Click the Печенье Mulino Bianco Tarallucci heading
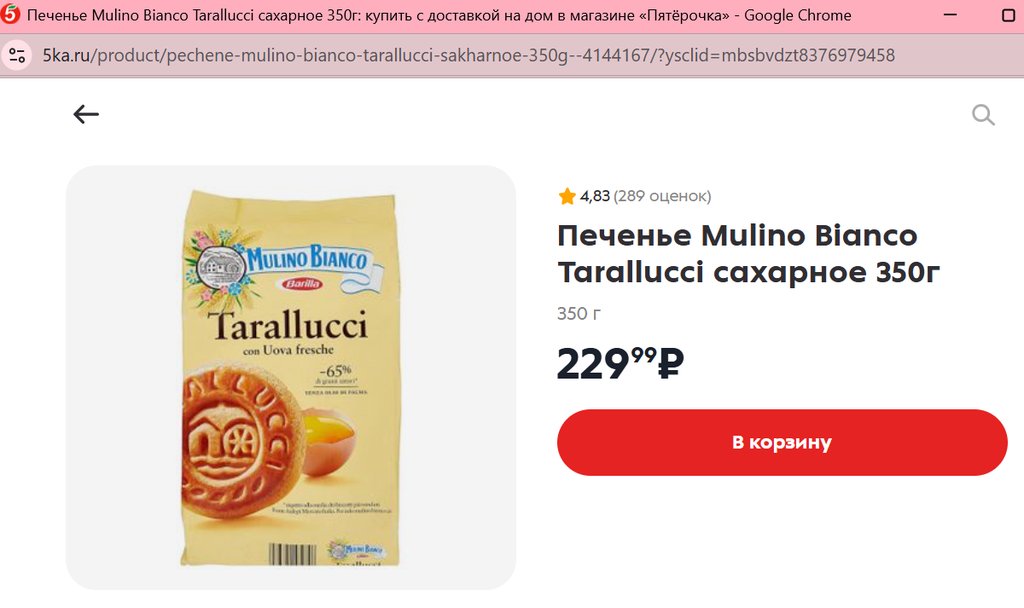 748,253
